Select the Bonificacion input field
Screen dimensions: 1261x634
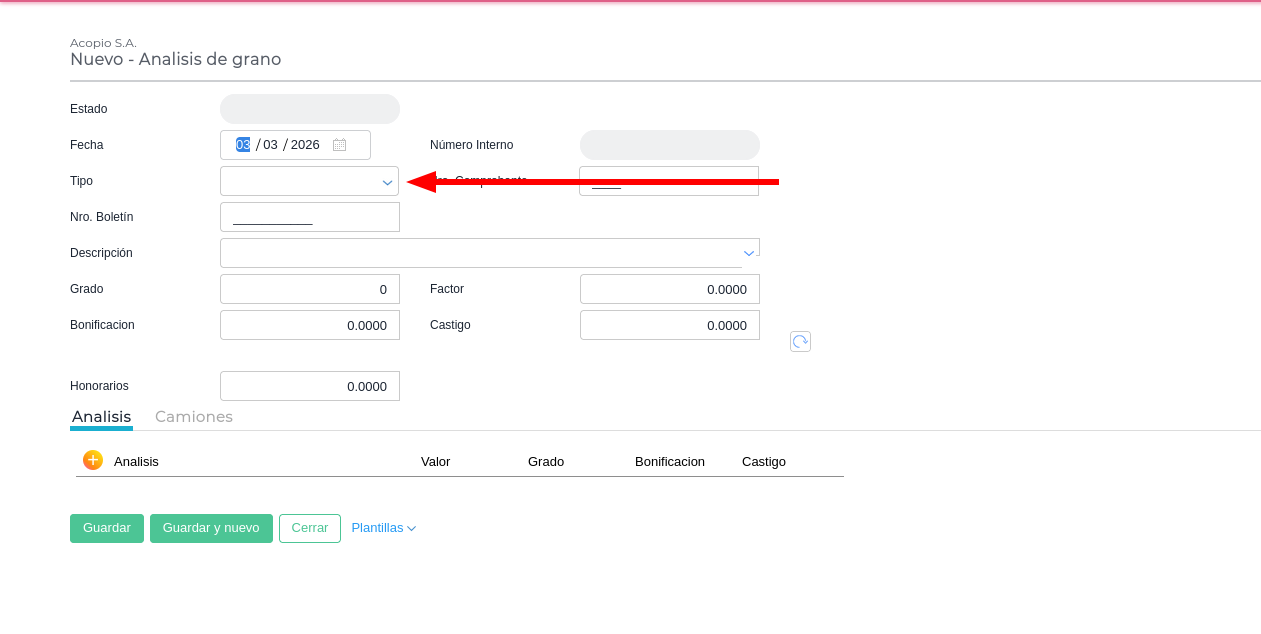310,325
